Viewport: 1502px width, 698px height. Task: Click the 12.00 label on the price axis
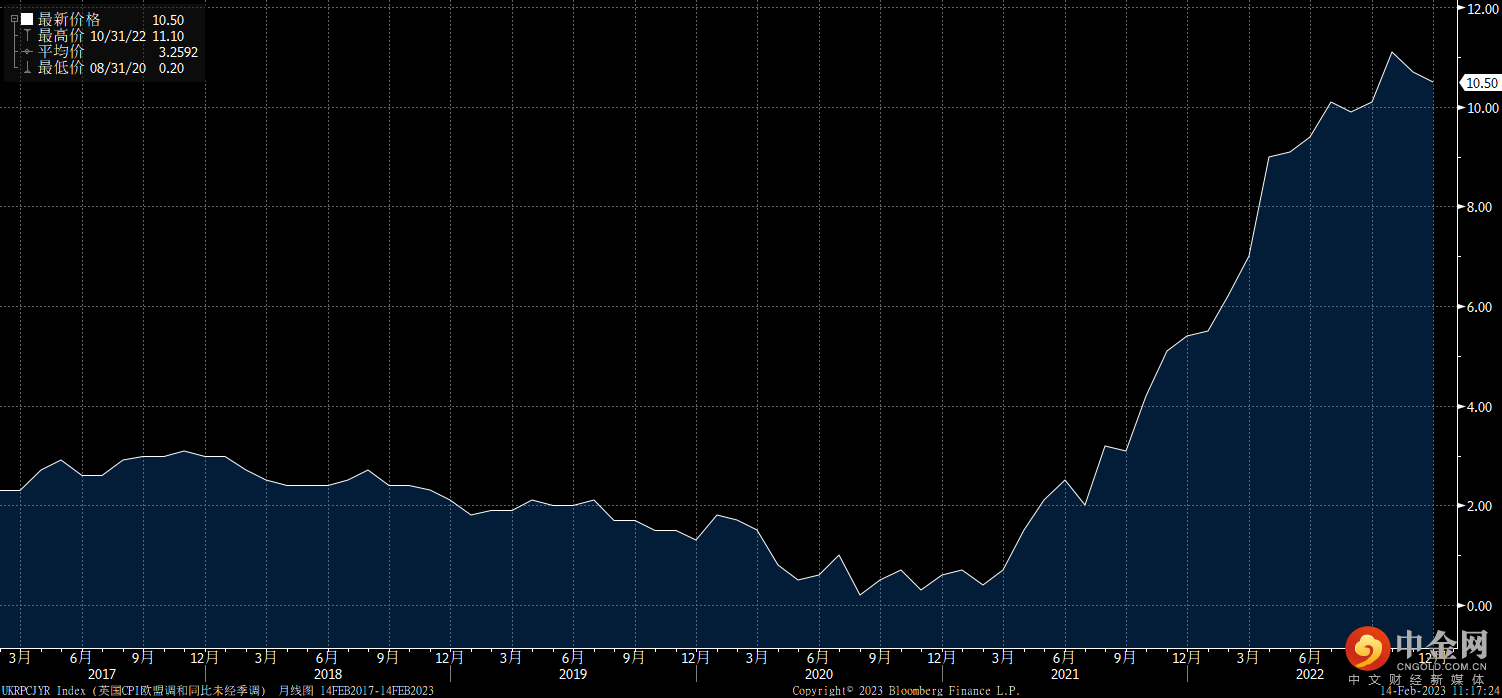click(1480, 9)
